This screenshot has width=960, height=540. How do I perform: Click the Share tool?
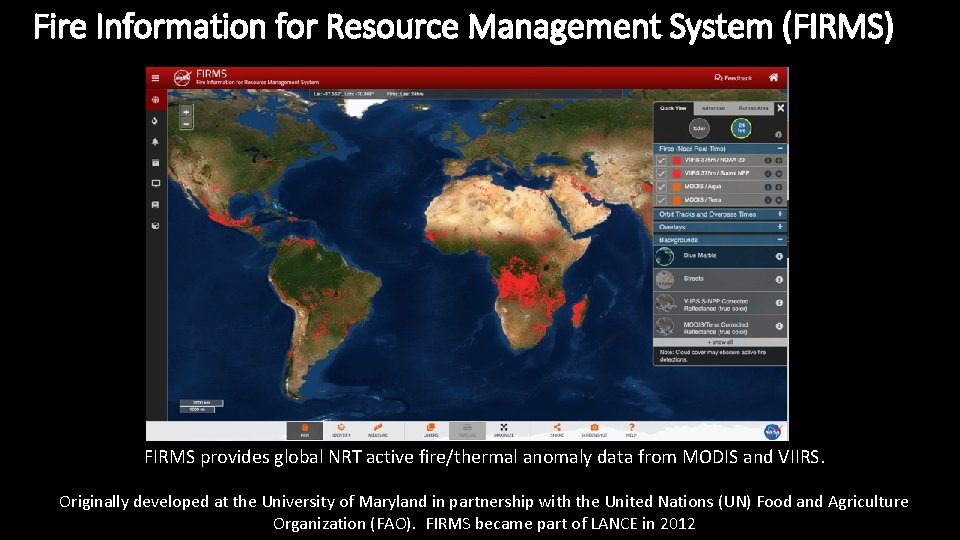[x=557, y=430]
